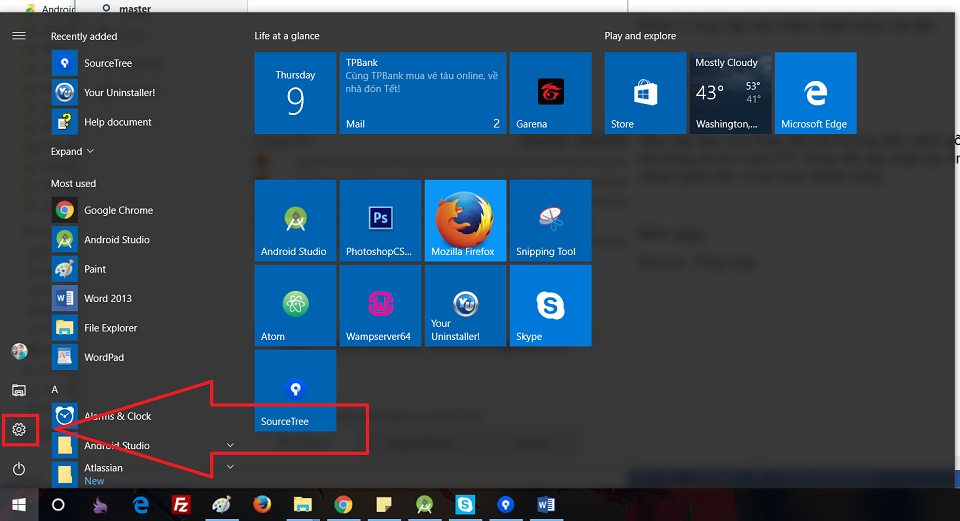Open the Wampserver64 tile
The height and width of the screenshot is (521, 960).
380,305
